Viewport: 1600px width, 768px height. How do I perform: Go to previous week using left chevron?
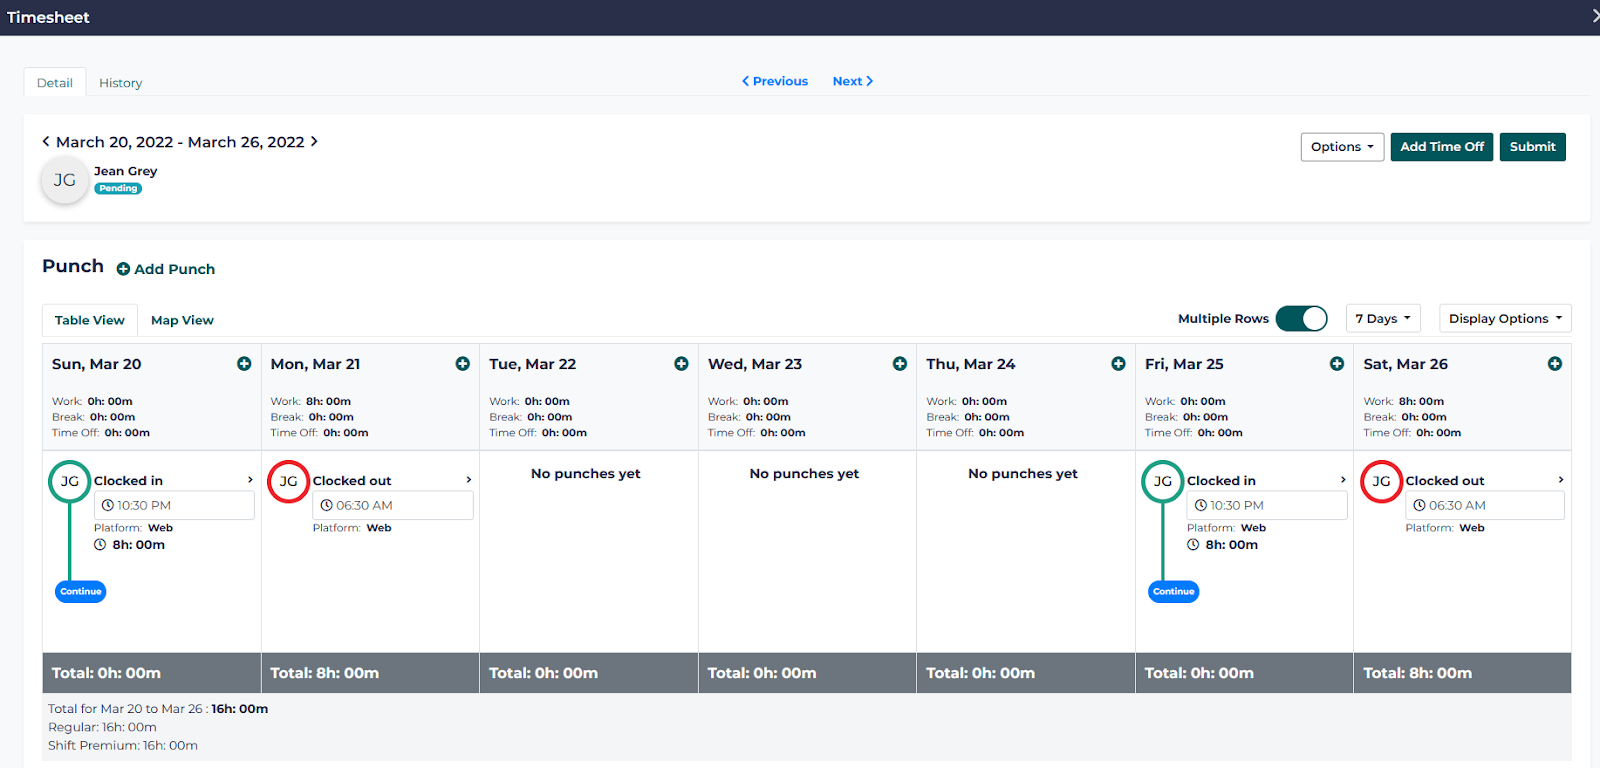[46, 142]
